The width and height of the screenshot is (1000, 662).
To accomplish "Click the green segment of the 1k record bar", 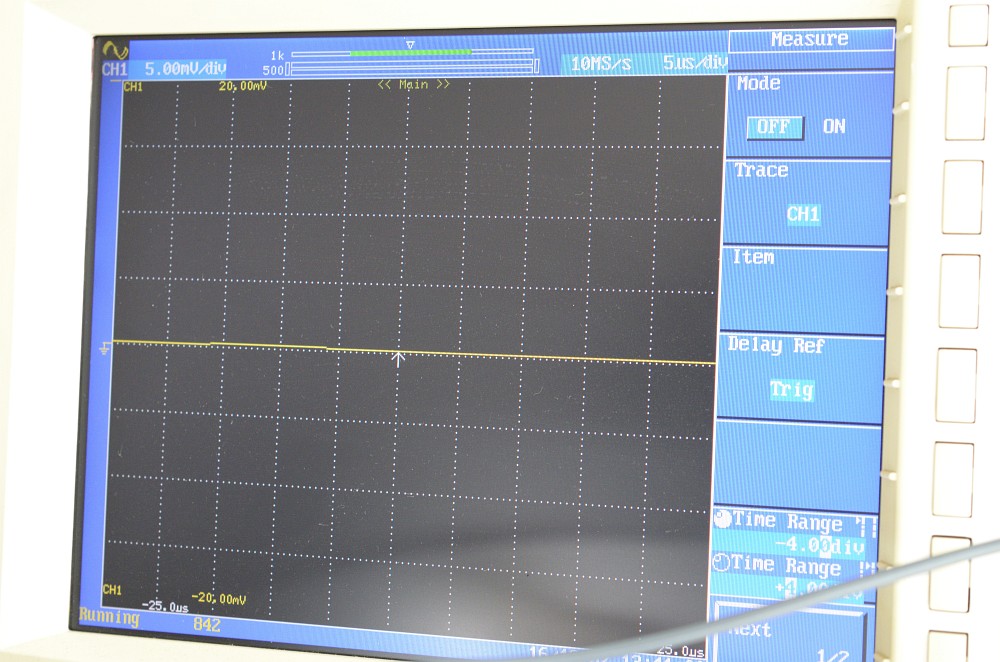I will 411,52.
